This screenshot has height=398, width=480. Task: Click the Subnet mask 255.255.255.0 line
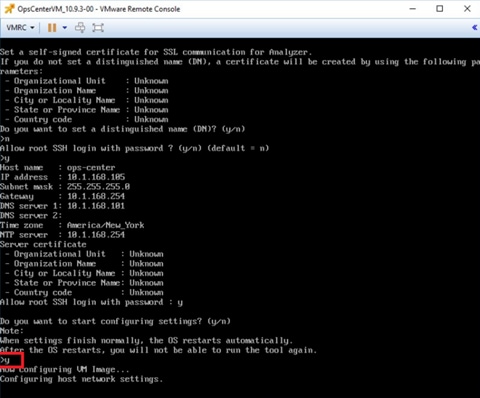click(x=65, y=187)
